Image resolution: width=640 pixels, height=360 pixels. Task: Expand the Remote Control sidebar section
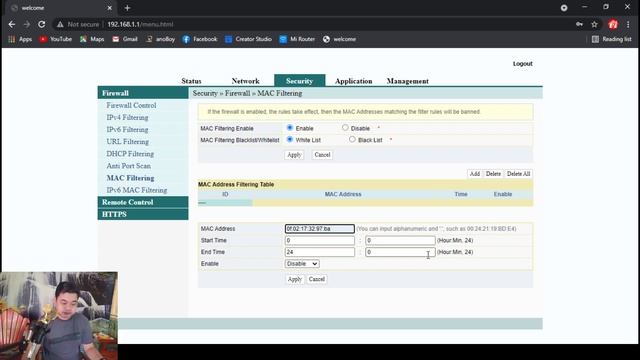(143, 202)
